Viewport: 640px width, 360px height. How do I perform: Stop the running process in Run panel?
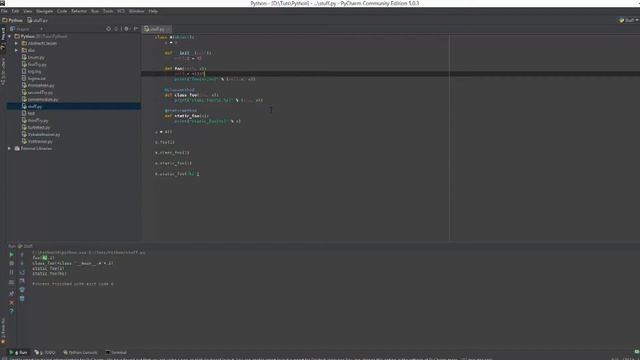11,263
